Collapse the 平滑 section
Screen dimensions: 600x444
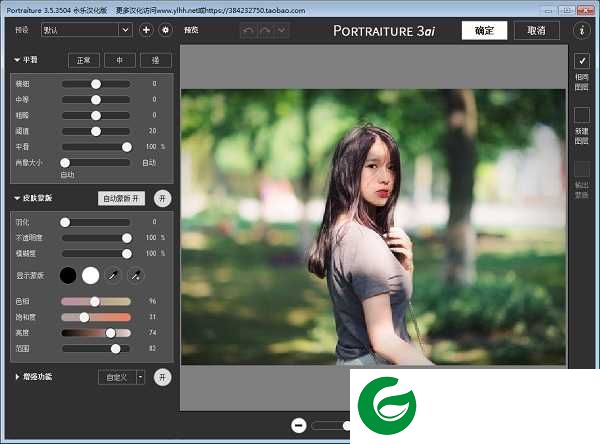pos(17,60)
